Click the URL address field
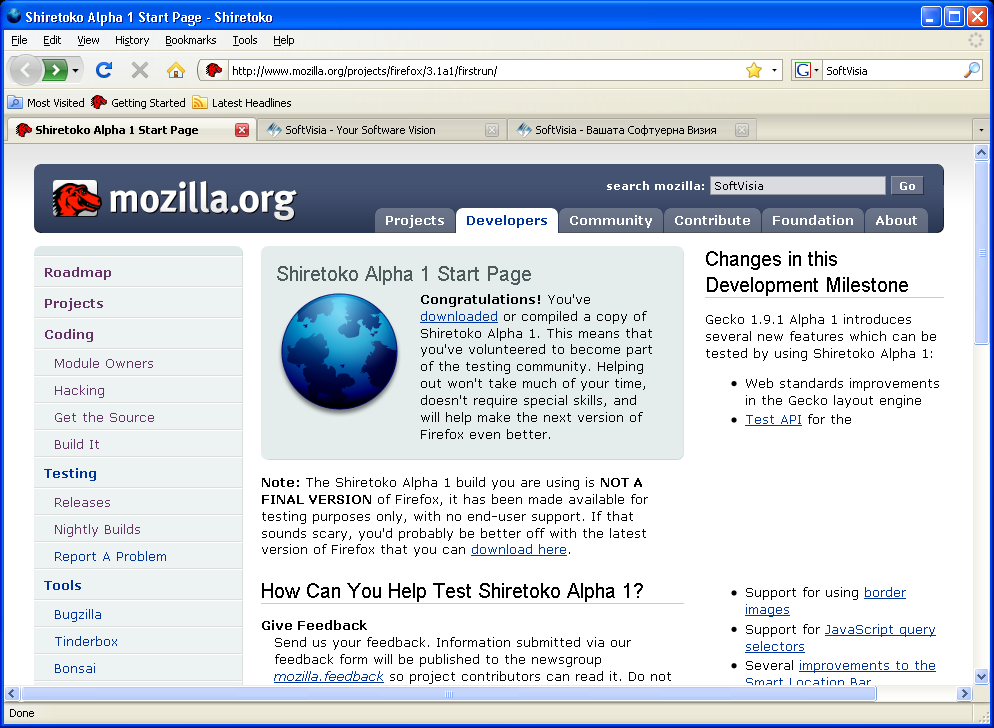 coord(485,70)
